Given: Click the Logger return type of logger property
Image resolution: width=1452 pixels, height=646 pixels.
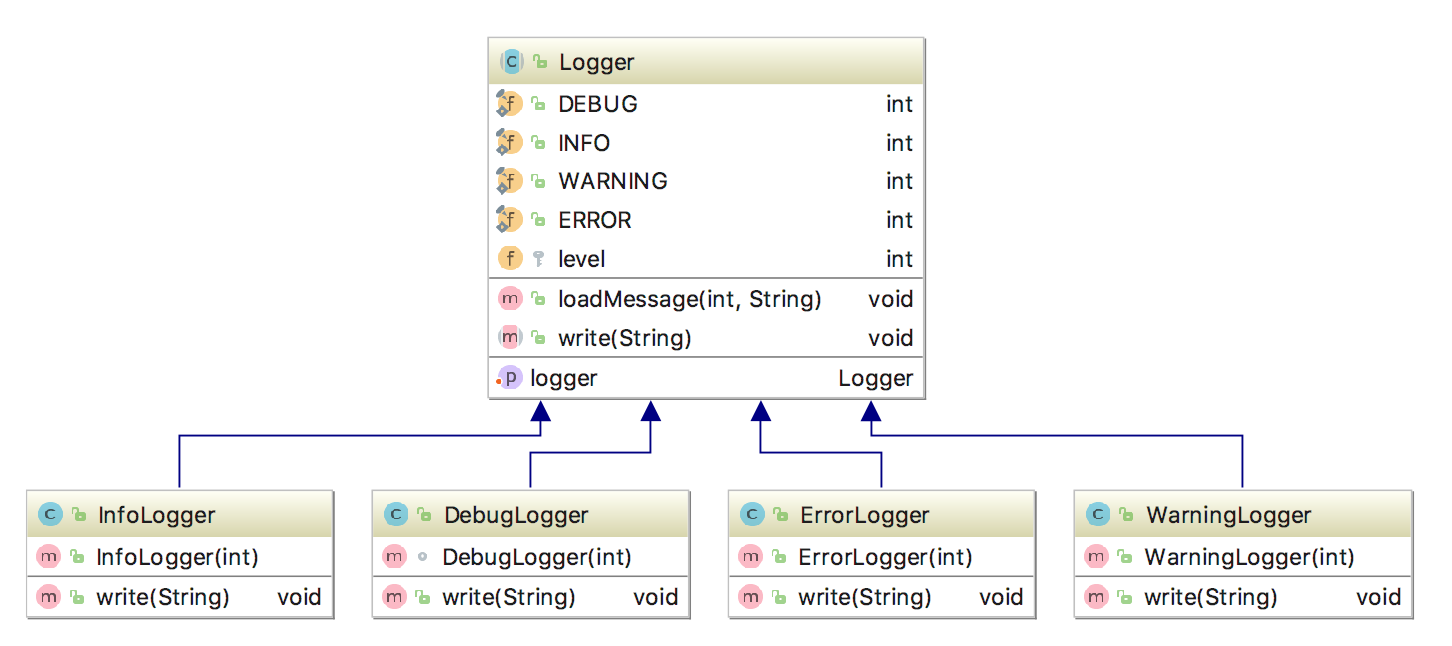Looking at the screenshot, I should tap(875, 378).
